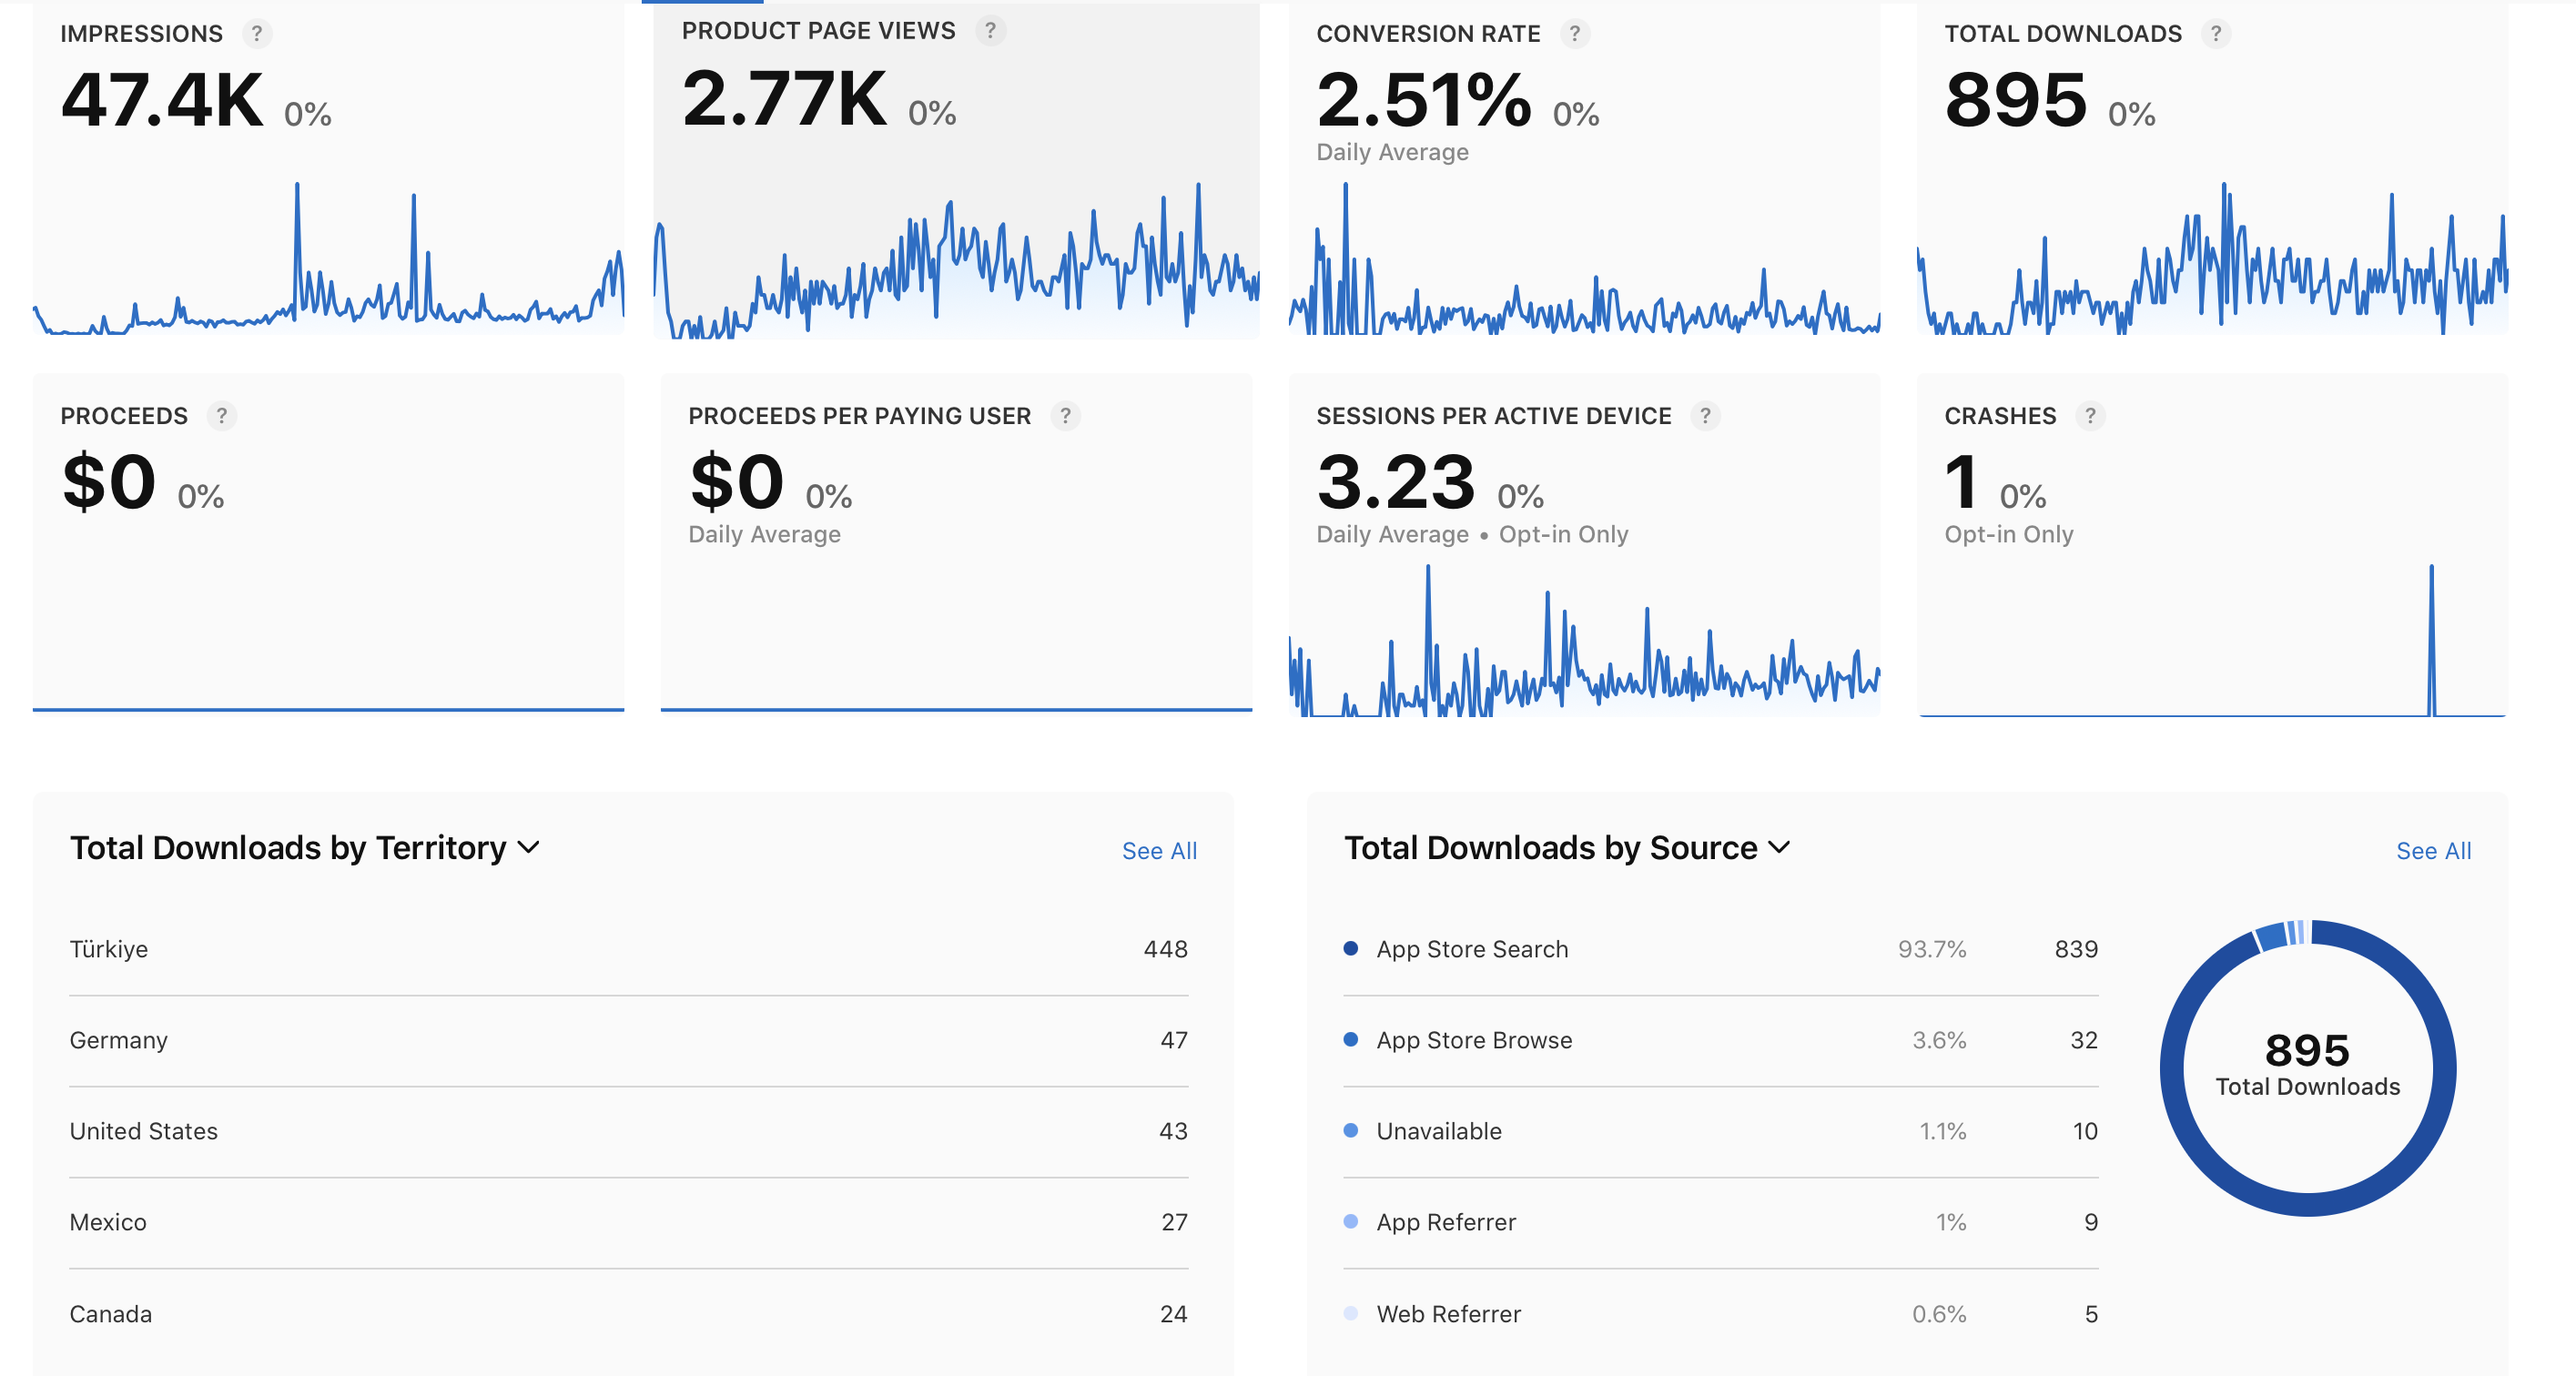Image resolution: width=2576 pixels, height=1376 pixels.
Task: Select the Web Referrer source row
Action: click(x=1720, y=1314)
